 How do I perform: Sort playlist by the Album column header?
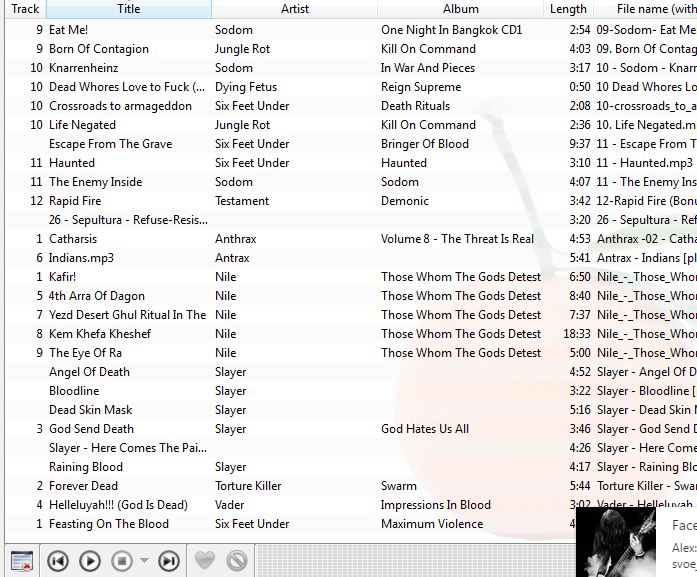tap(461, 9)
